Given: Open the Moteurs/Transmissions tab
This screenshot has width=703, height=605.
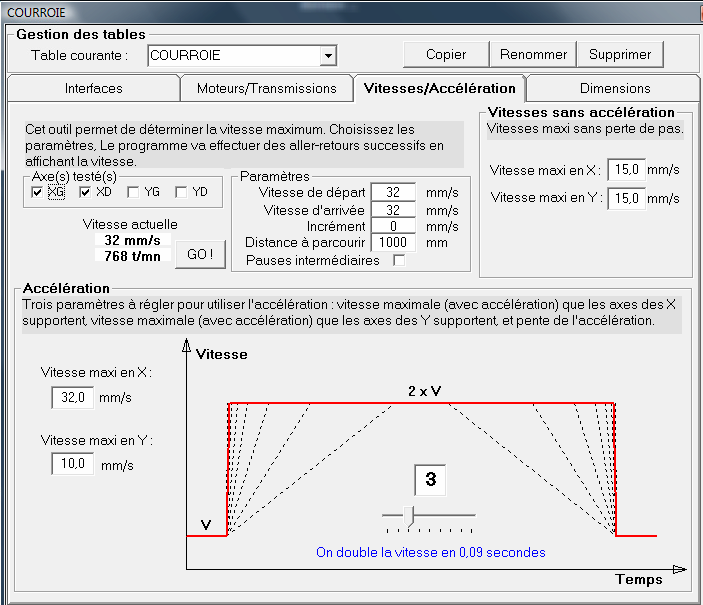Looking at the screenshot, I should pos(266,88).
